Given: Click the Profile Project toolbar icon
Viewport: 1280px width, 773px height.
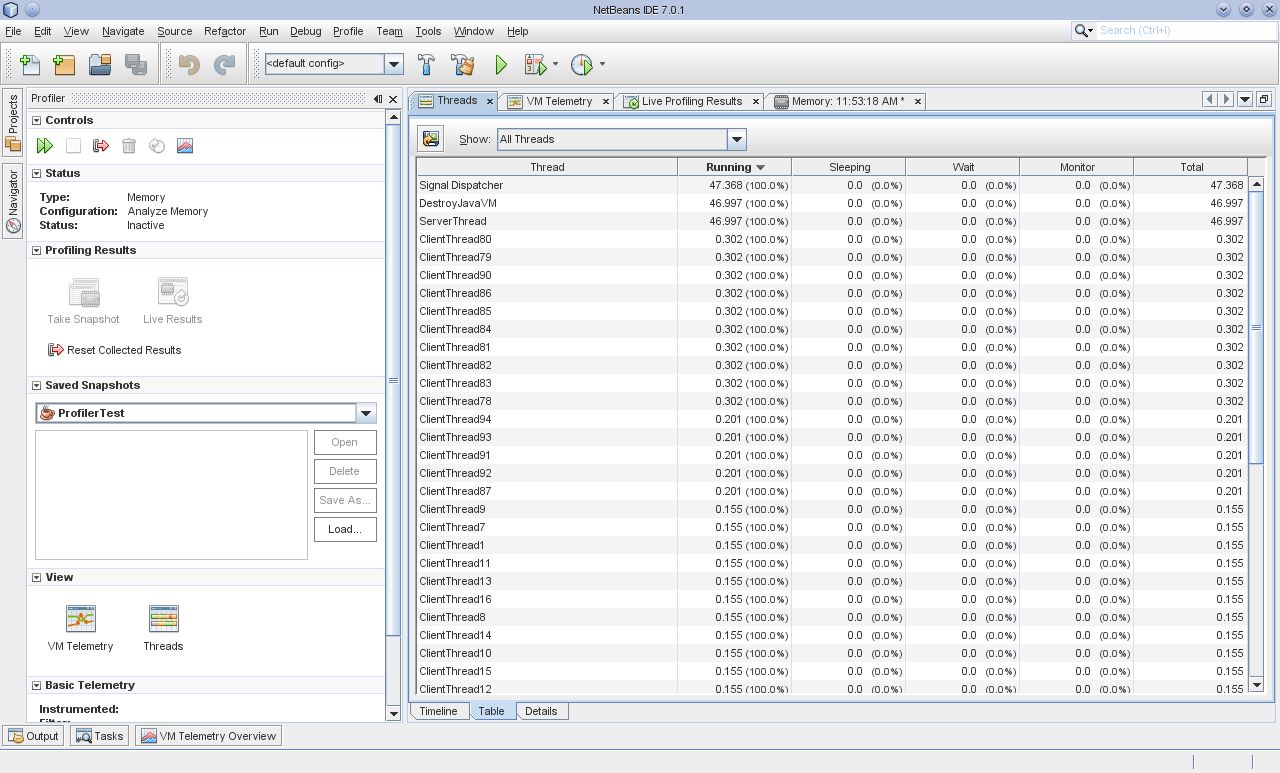Looking at the screenshot, I should coord(582,64).
